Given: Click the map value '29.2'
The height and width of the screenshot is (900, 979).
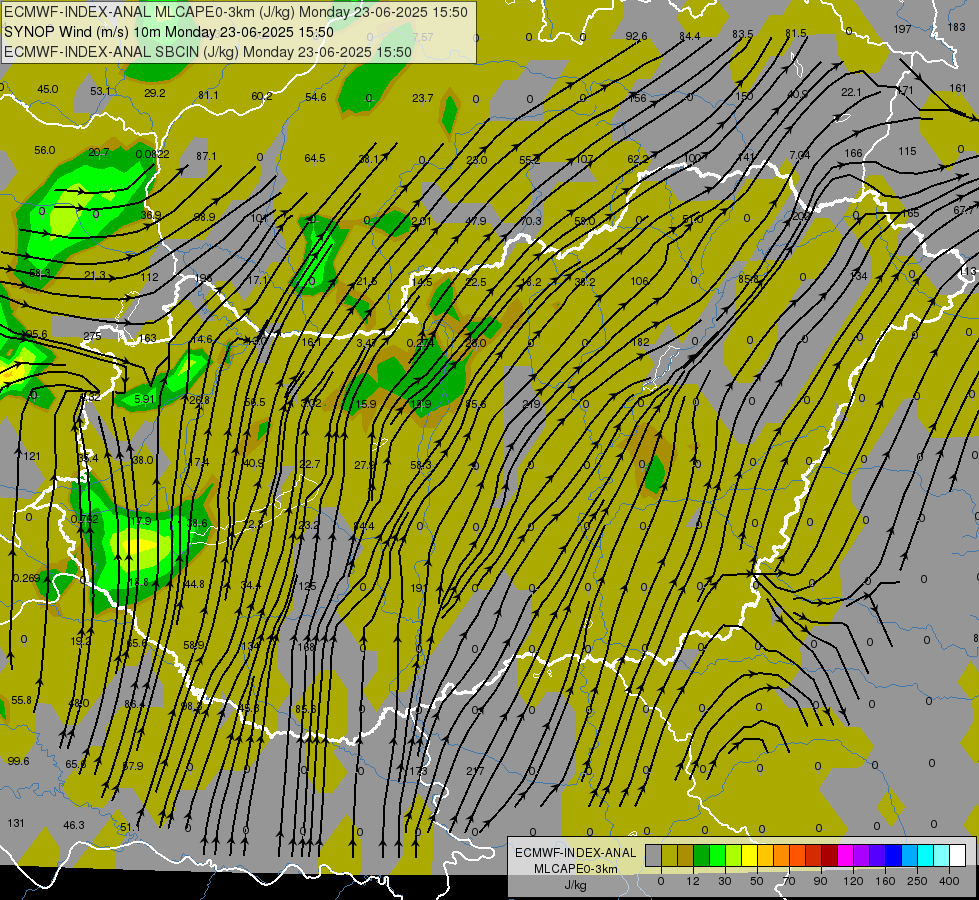Looking at the screenshot, I should (x=154, y=93).
